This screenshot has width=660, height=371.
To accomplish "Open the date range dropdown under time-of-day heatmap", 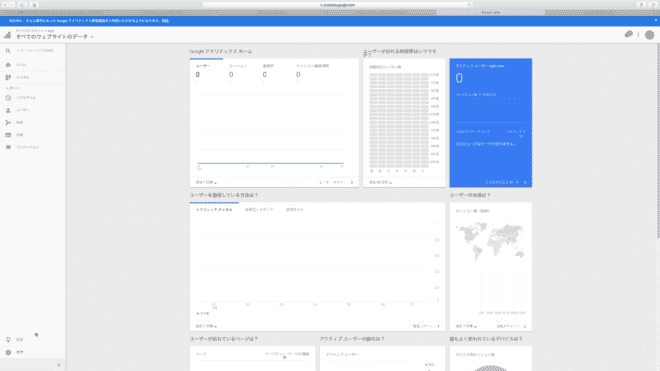I will [x=380, y=182].
